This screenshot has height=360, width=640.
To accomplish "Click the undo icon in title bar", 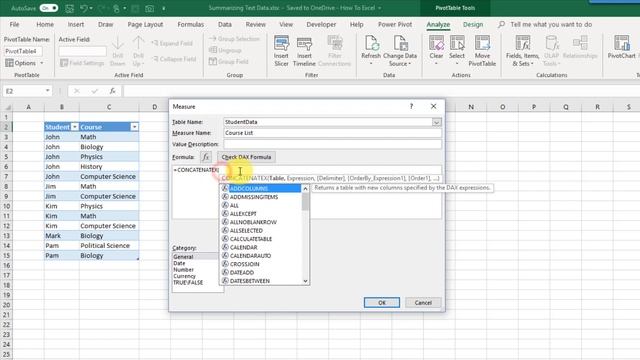I will 84,8.
